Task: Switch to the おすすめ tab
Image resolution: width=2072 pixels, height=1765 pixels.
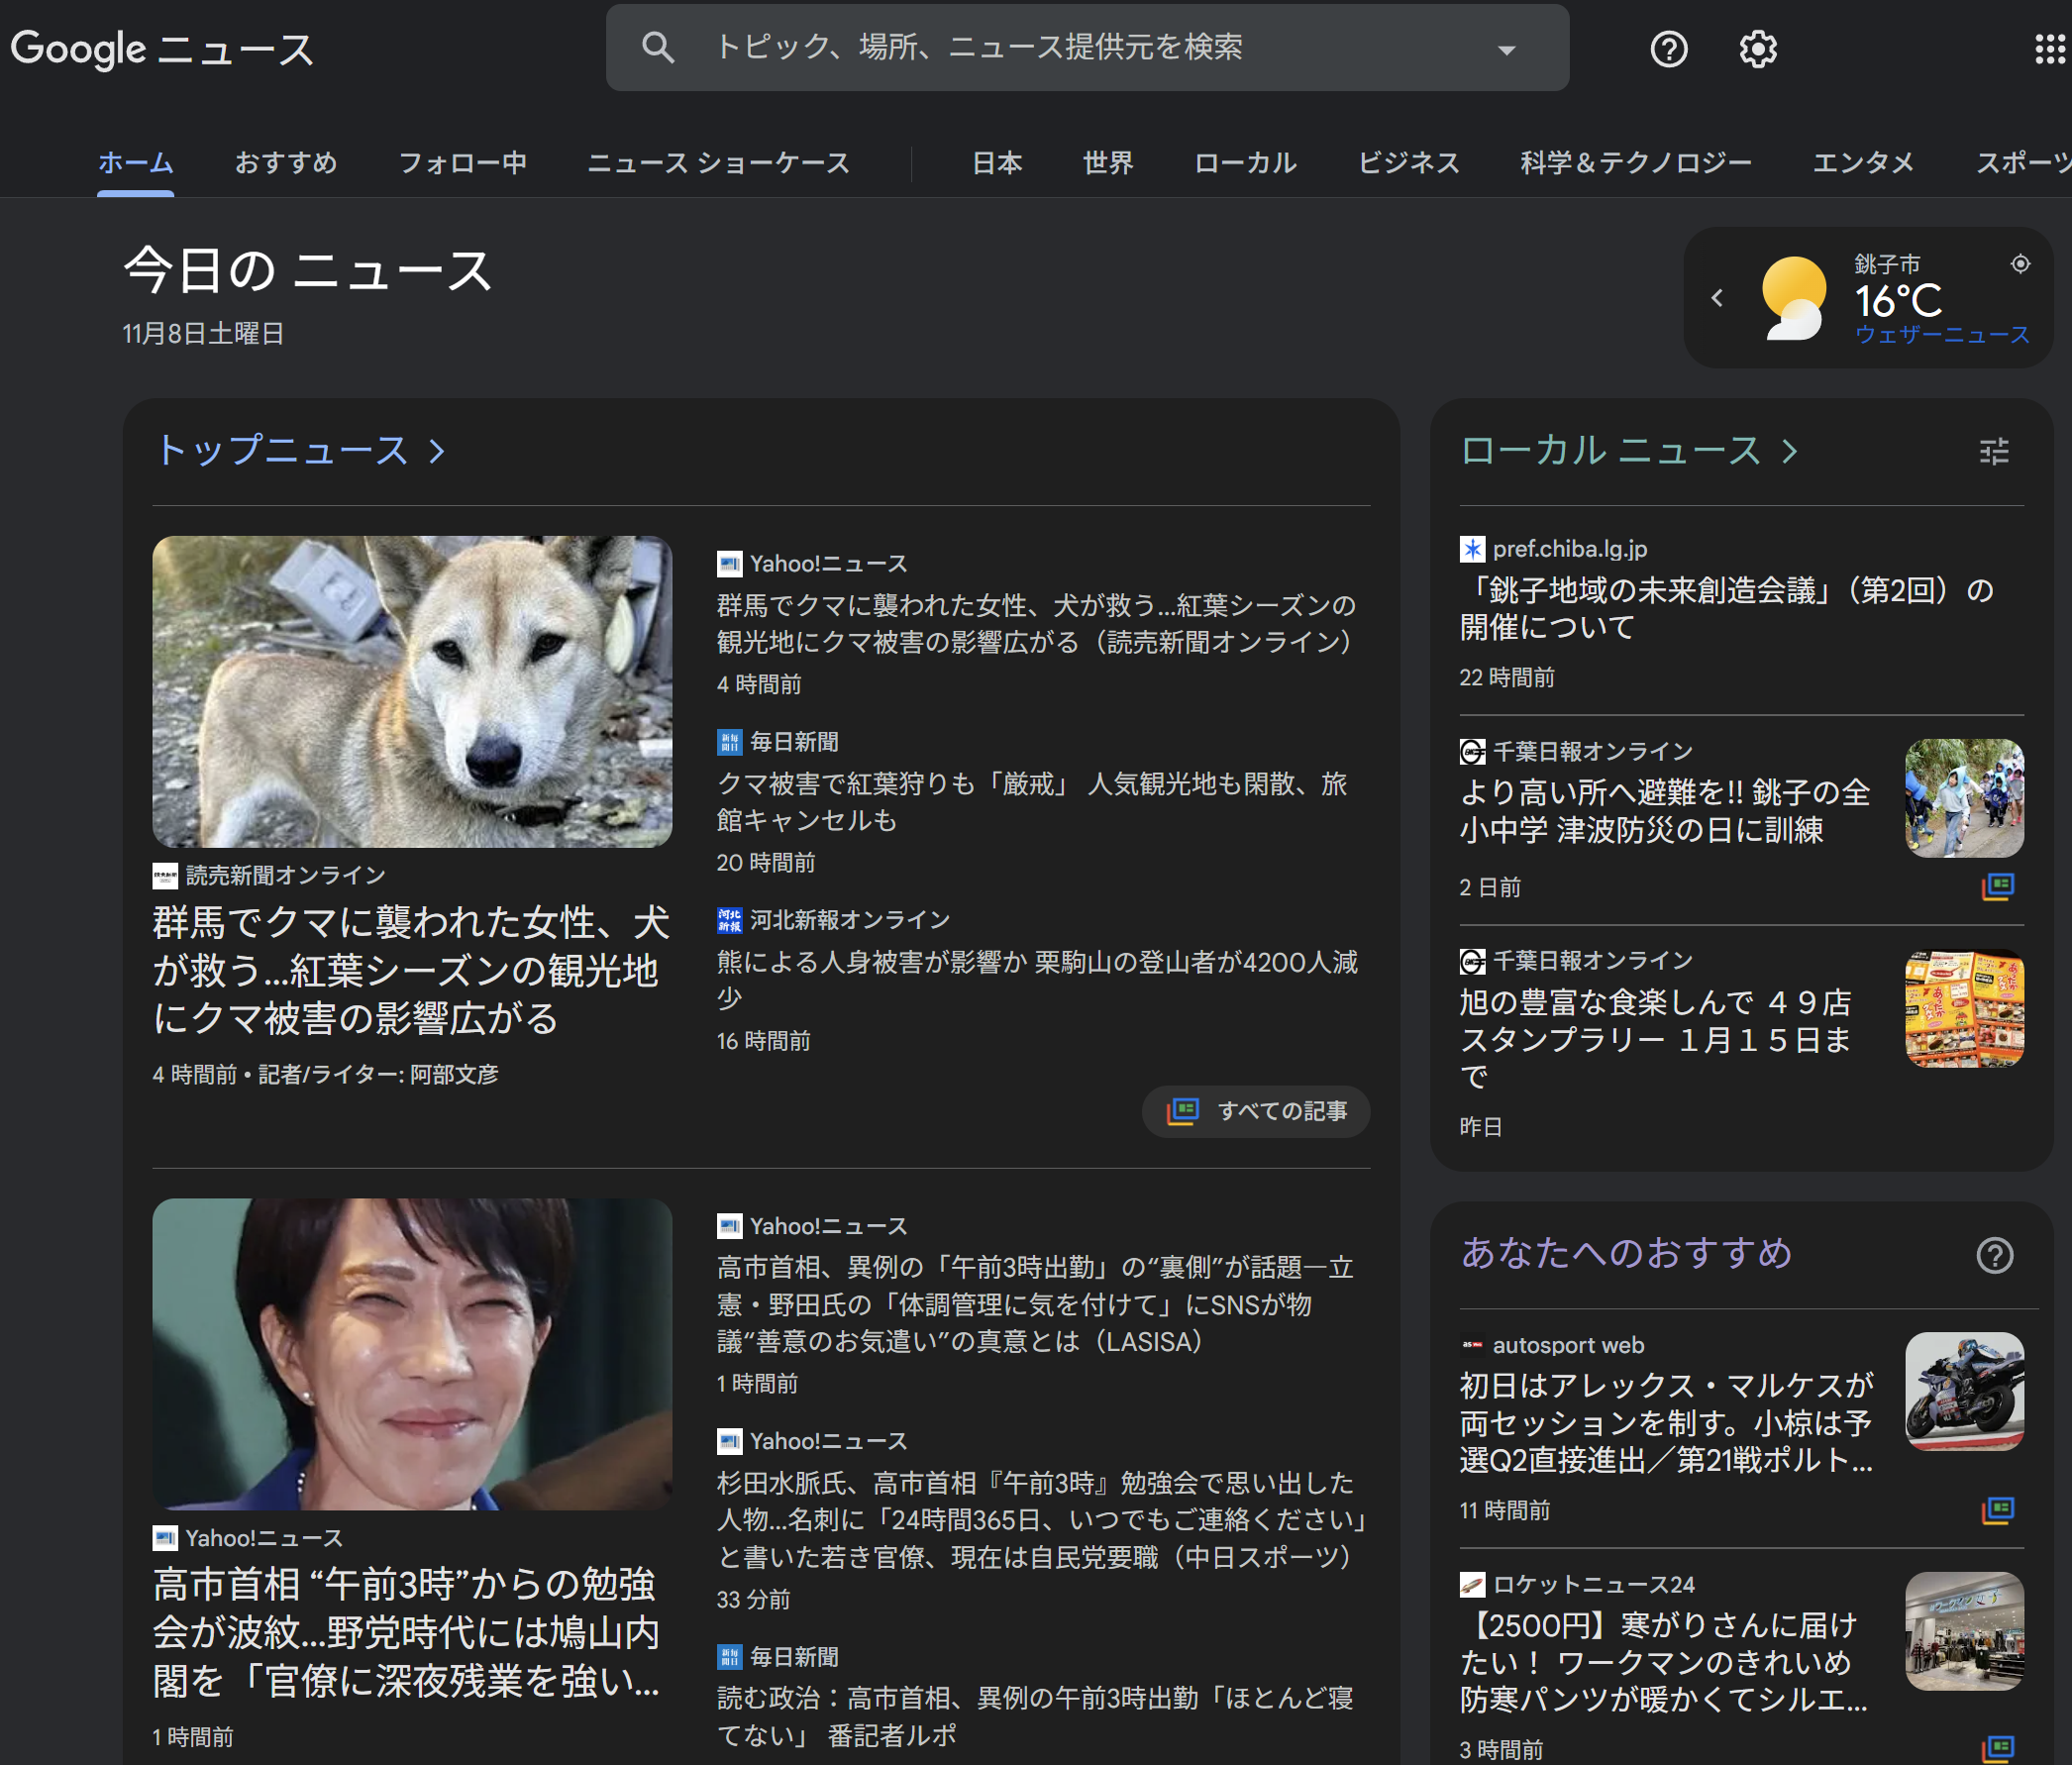Action: click(286, 162)
